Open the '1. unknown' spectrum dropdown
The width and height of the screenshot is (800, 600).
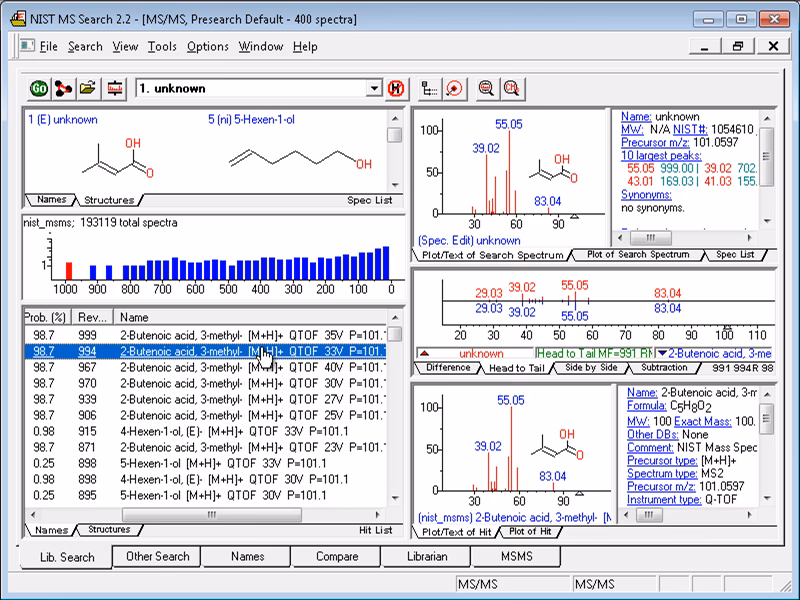coord(374,88)
